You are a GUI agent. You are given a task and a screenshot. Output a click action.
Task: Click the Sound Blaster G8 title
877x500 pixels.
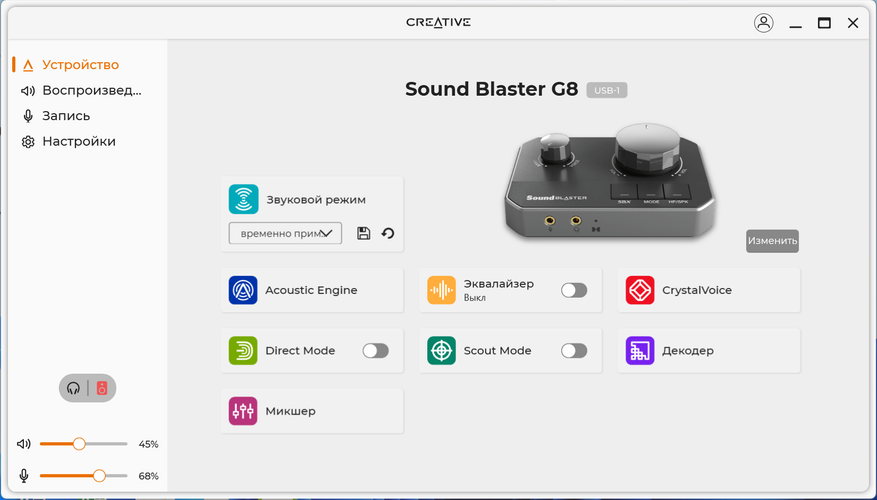click(491, 89)
